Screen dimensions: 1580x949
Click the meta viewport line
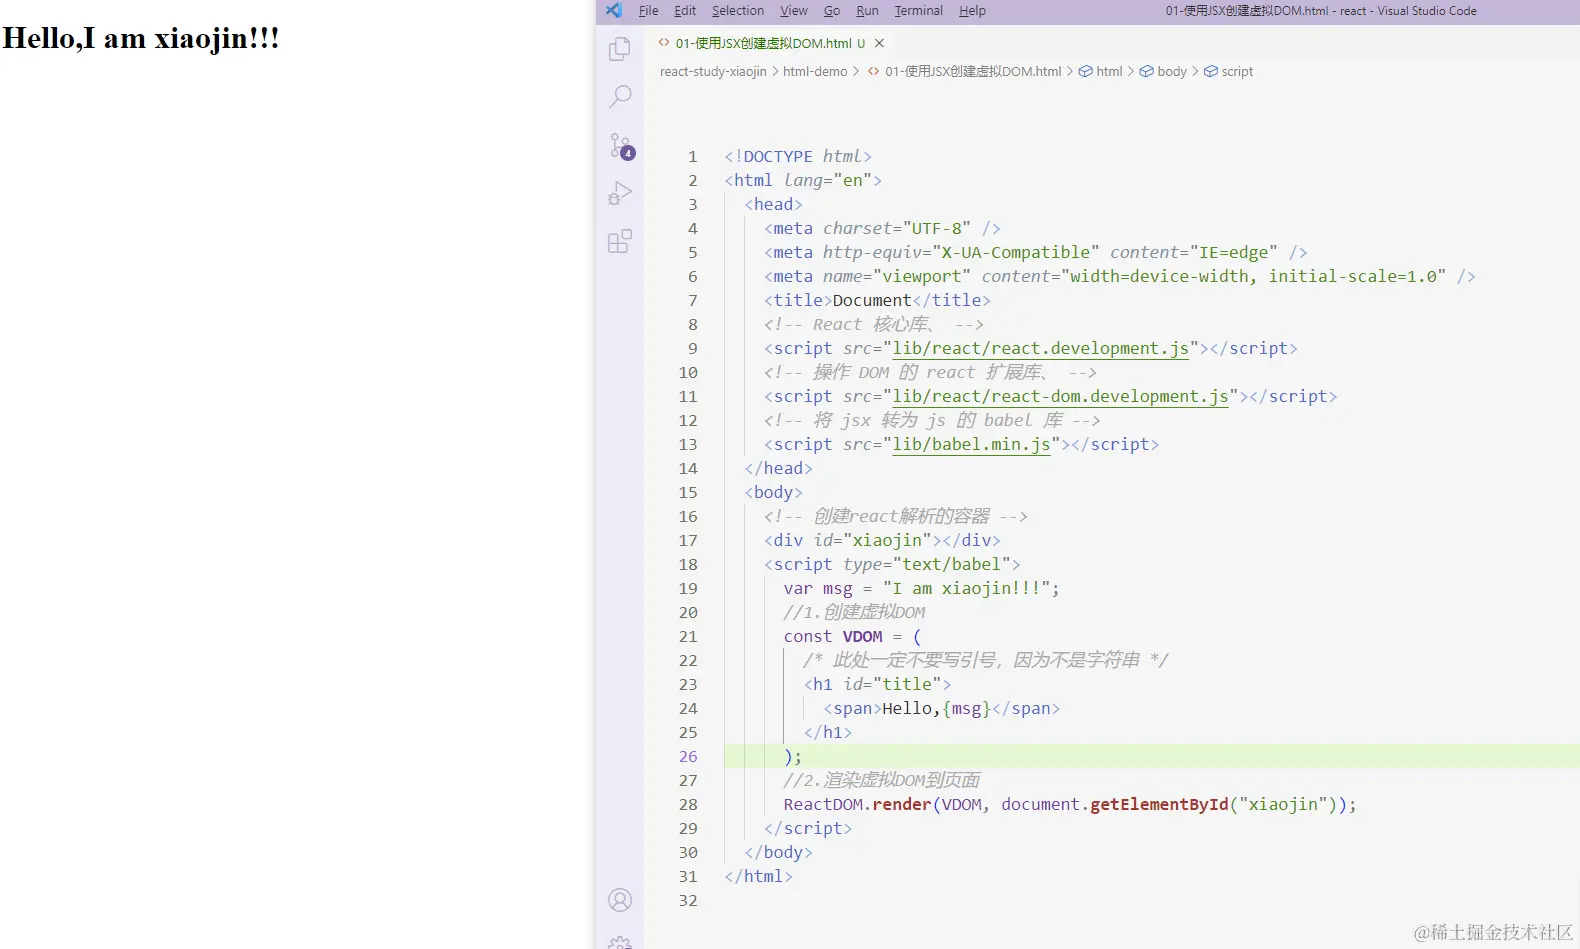click(x=1119, y=276)
